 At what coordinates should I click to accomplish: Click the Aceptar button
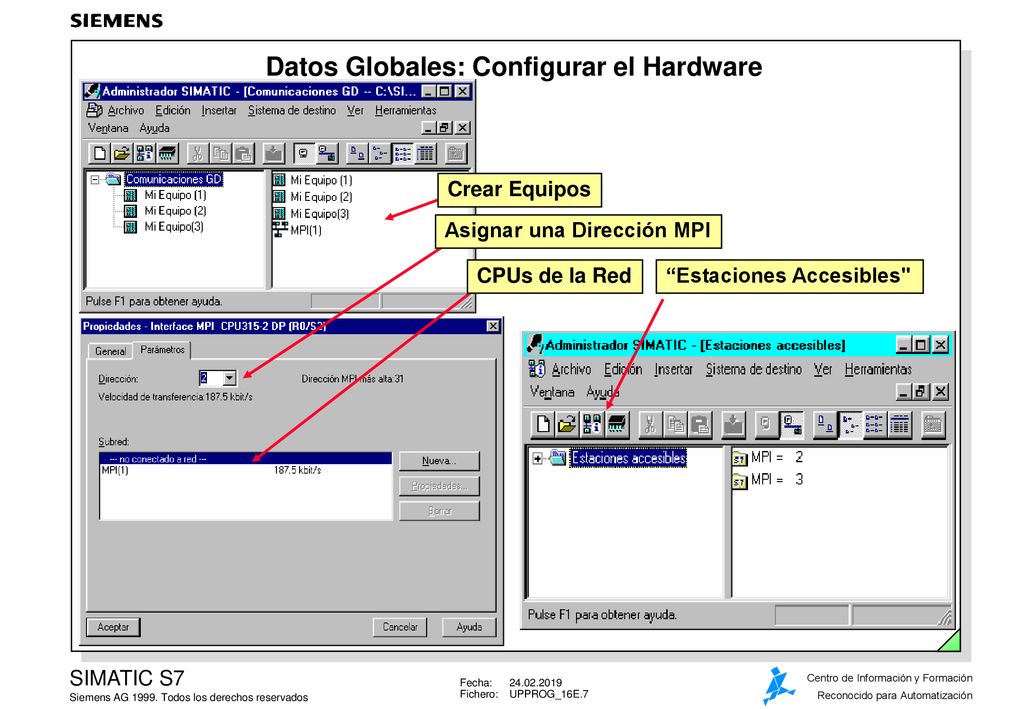[113, 627]
